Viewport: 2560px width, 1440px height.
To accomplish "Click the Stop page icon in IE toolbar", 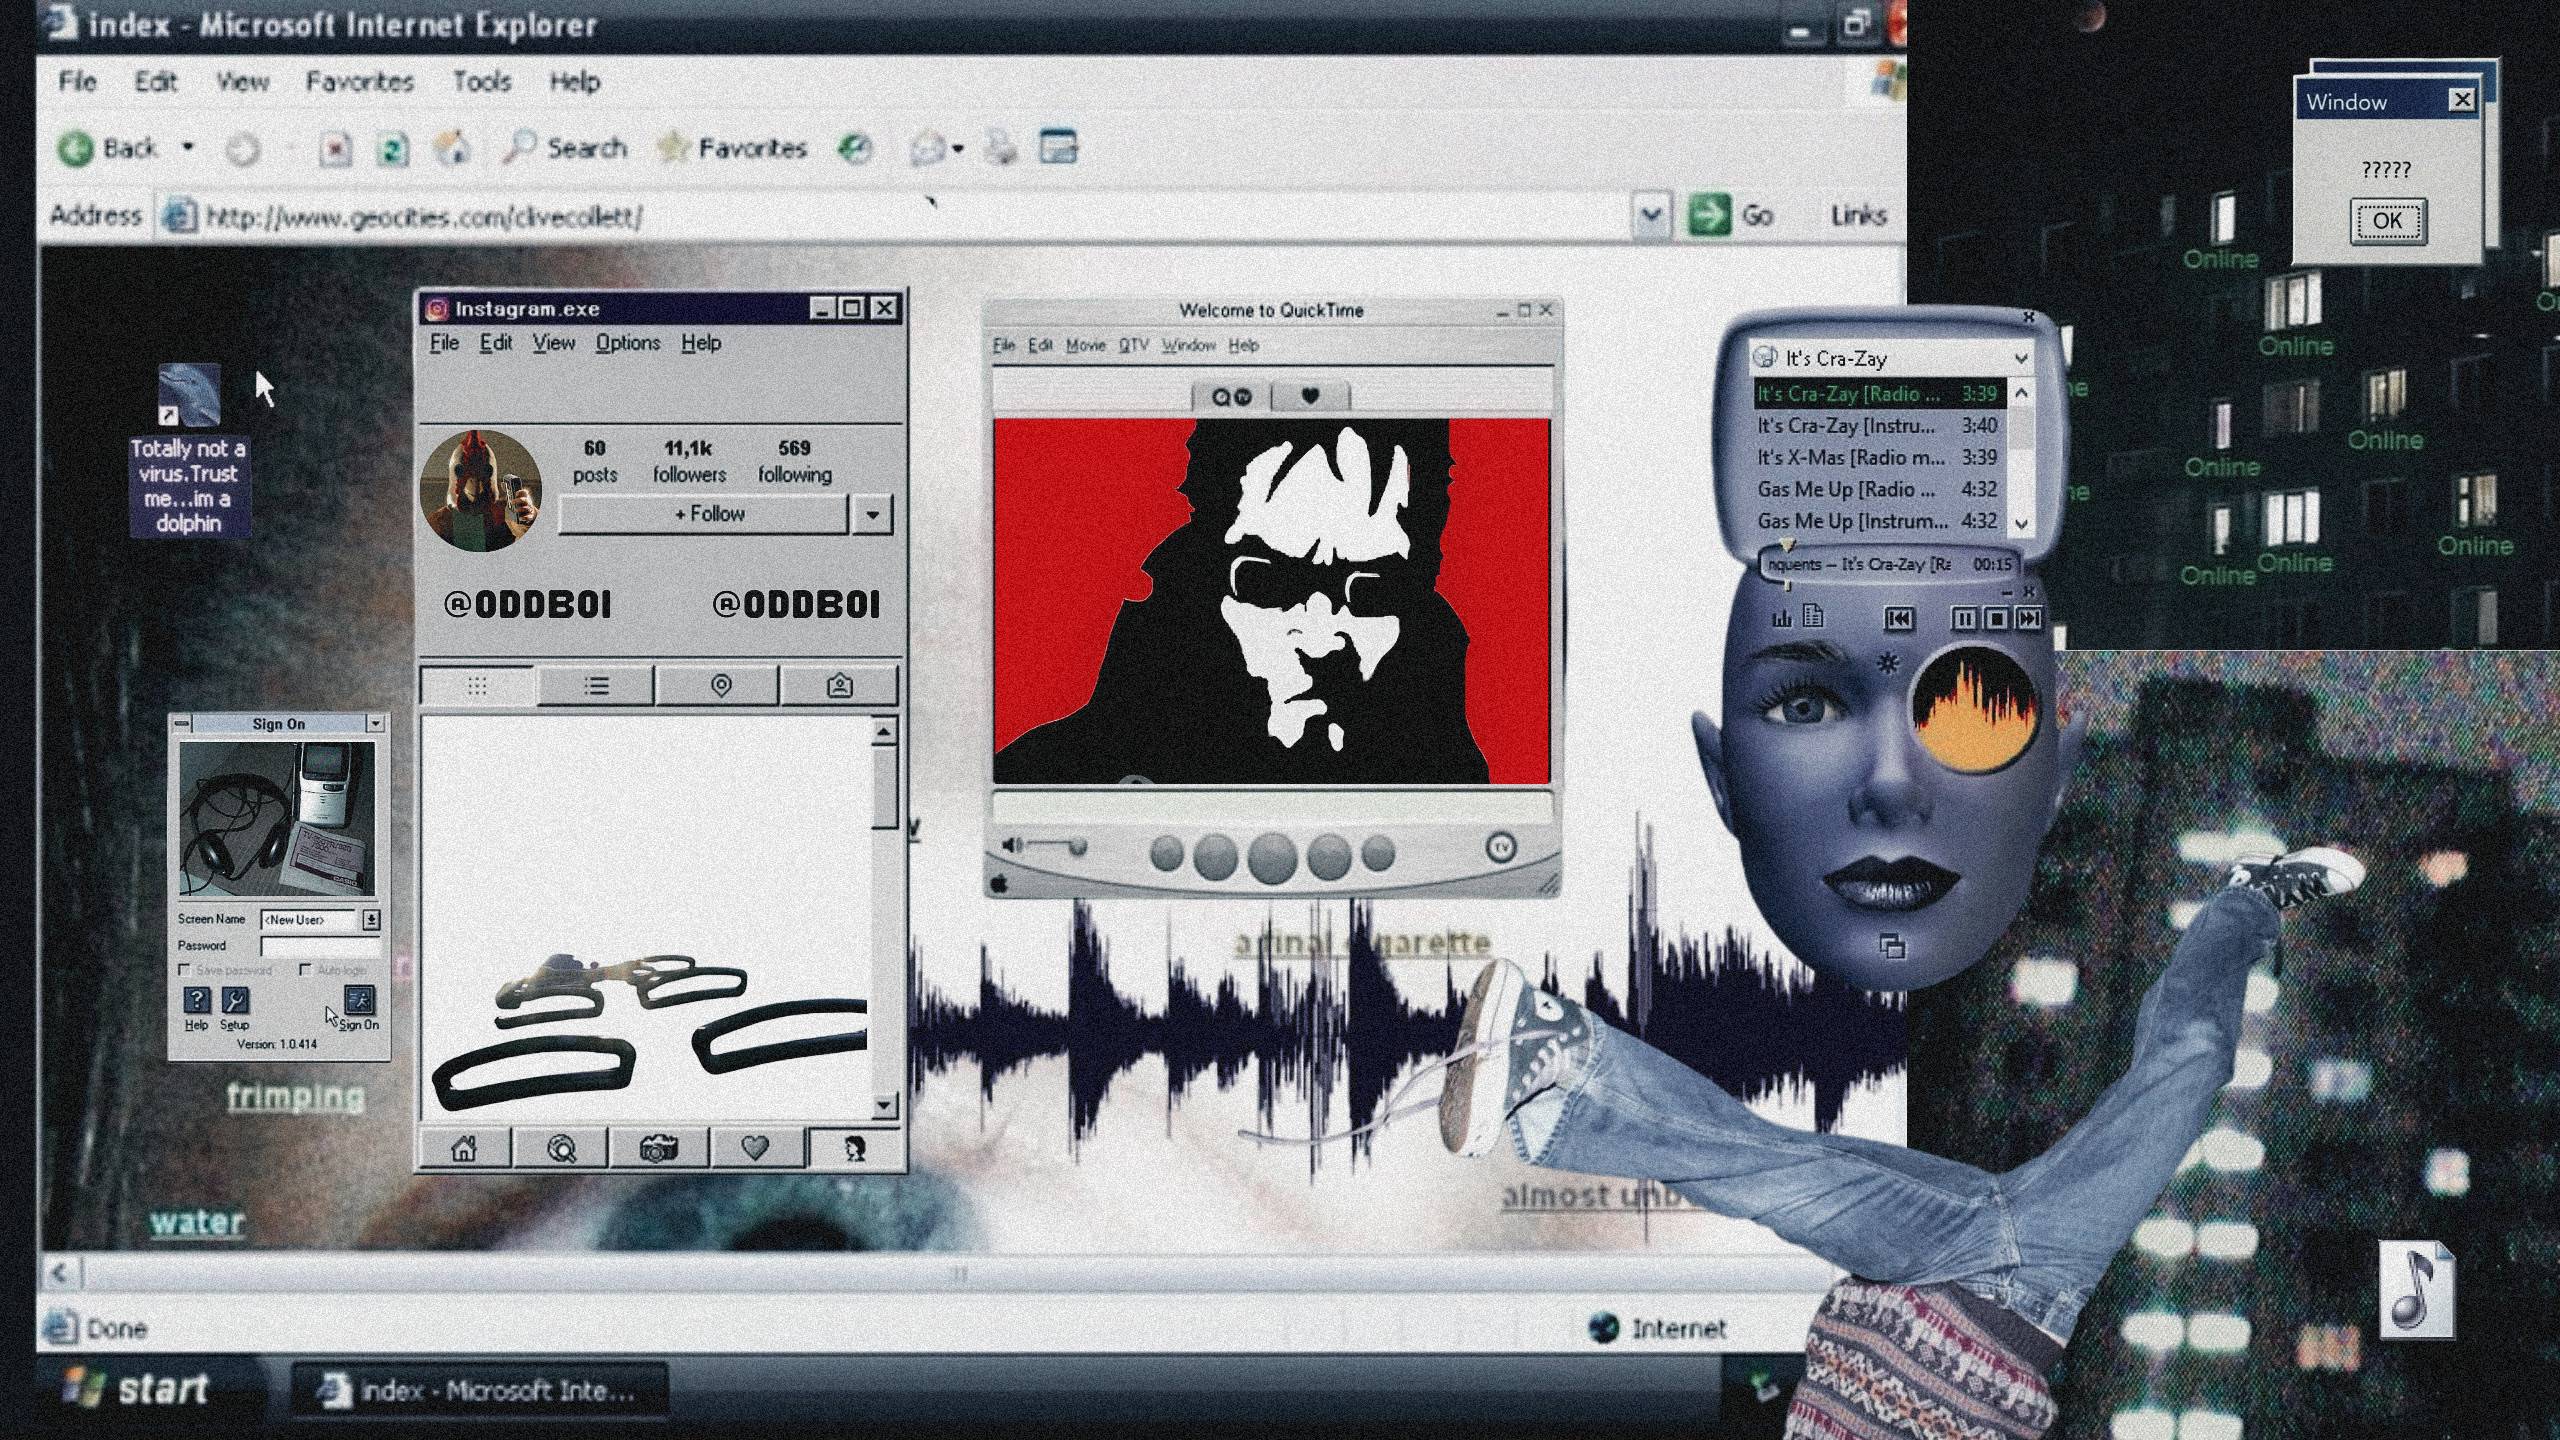I will coord(336,150).
